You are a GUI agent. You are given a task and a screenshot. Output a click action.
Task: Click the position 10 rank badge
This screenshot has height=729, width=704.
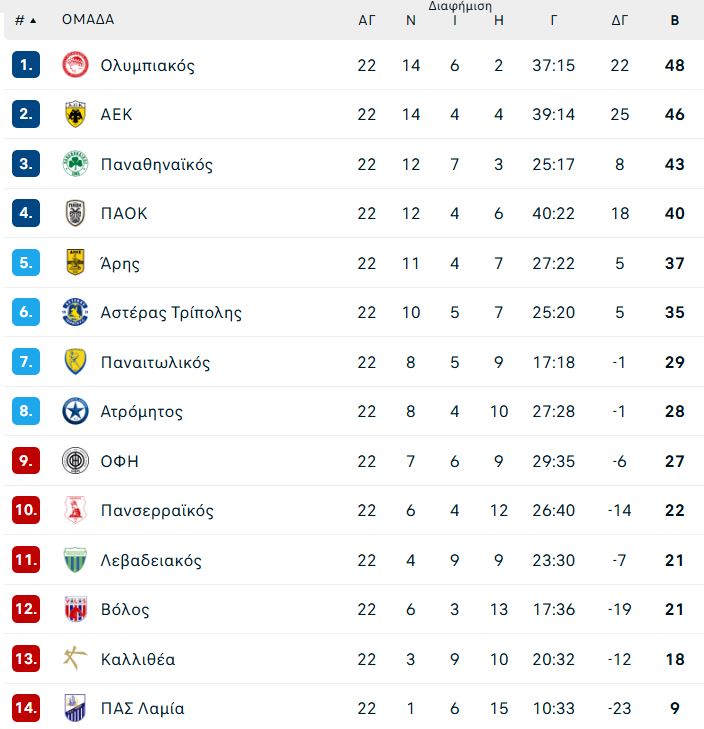point(26,510)
